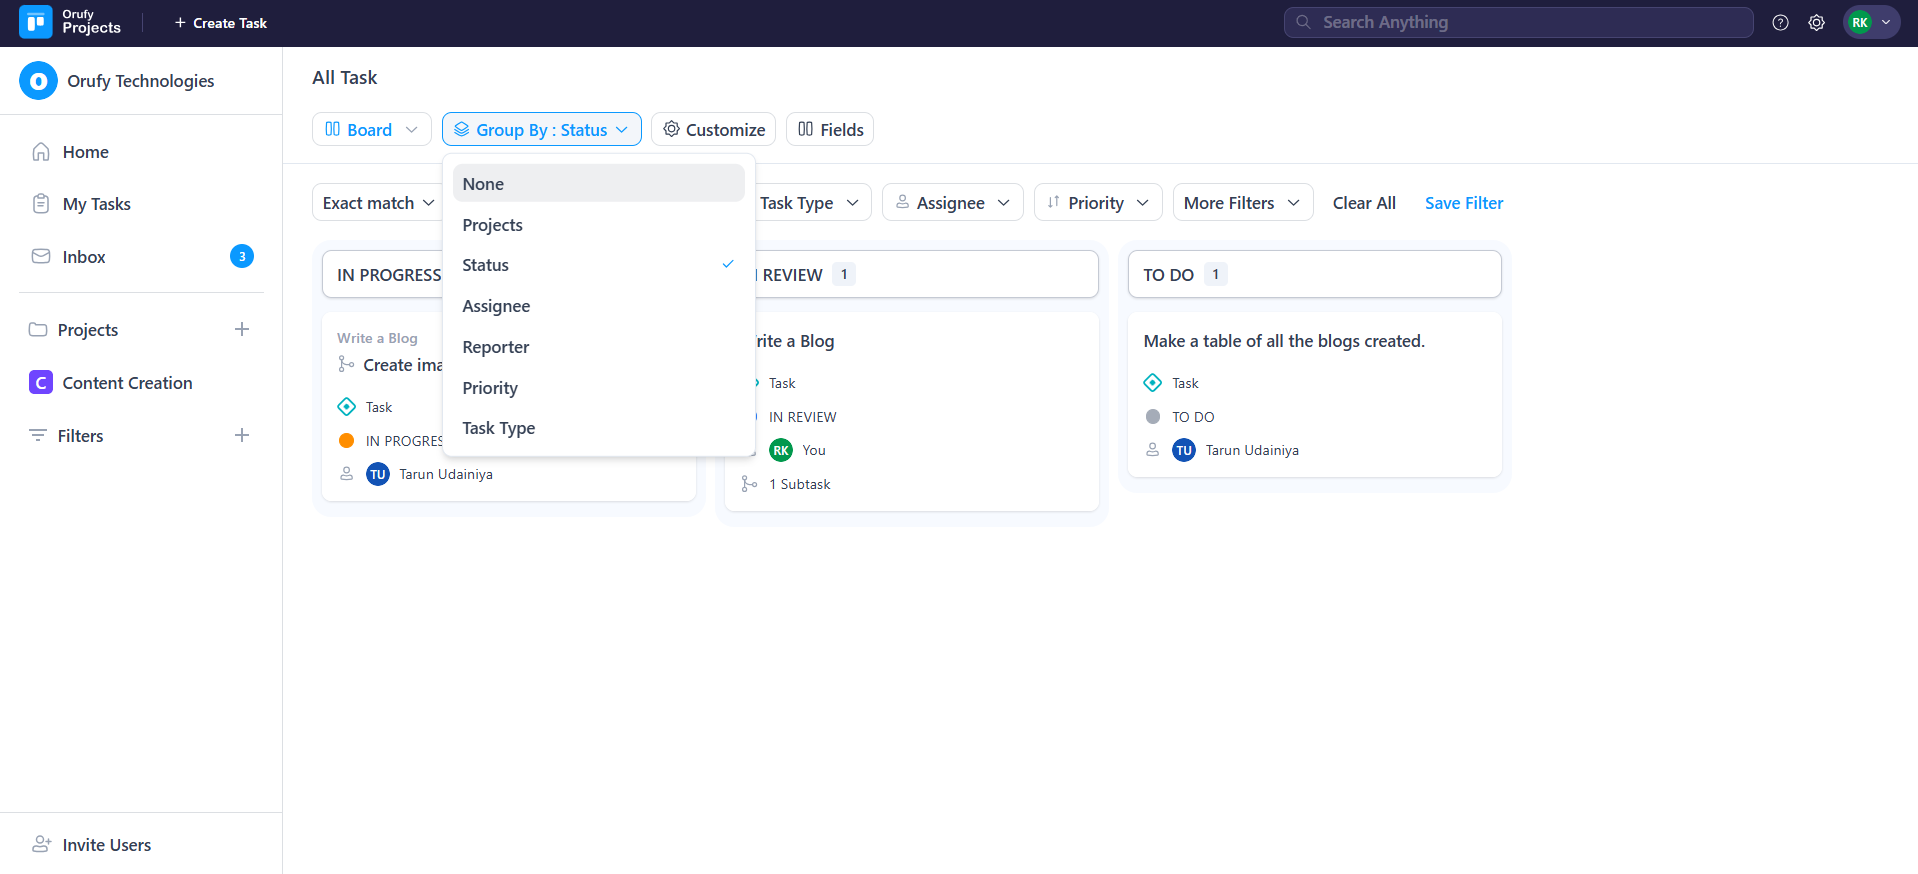
Task: Open settings via the gear icon
Action: coord(1816,23)
